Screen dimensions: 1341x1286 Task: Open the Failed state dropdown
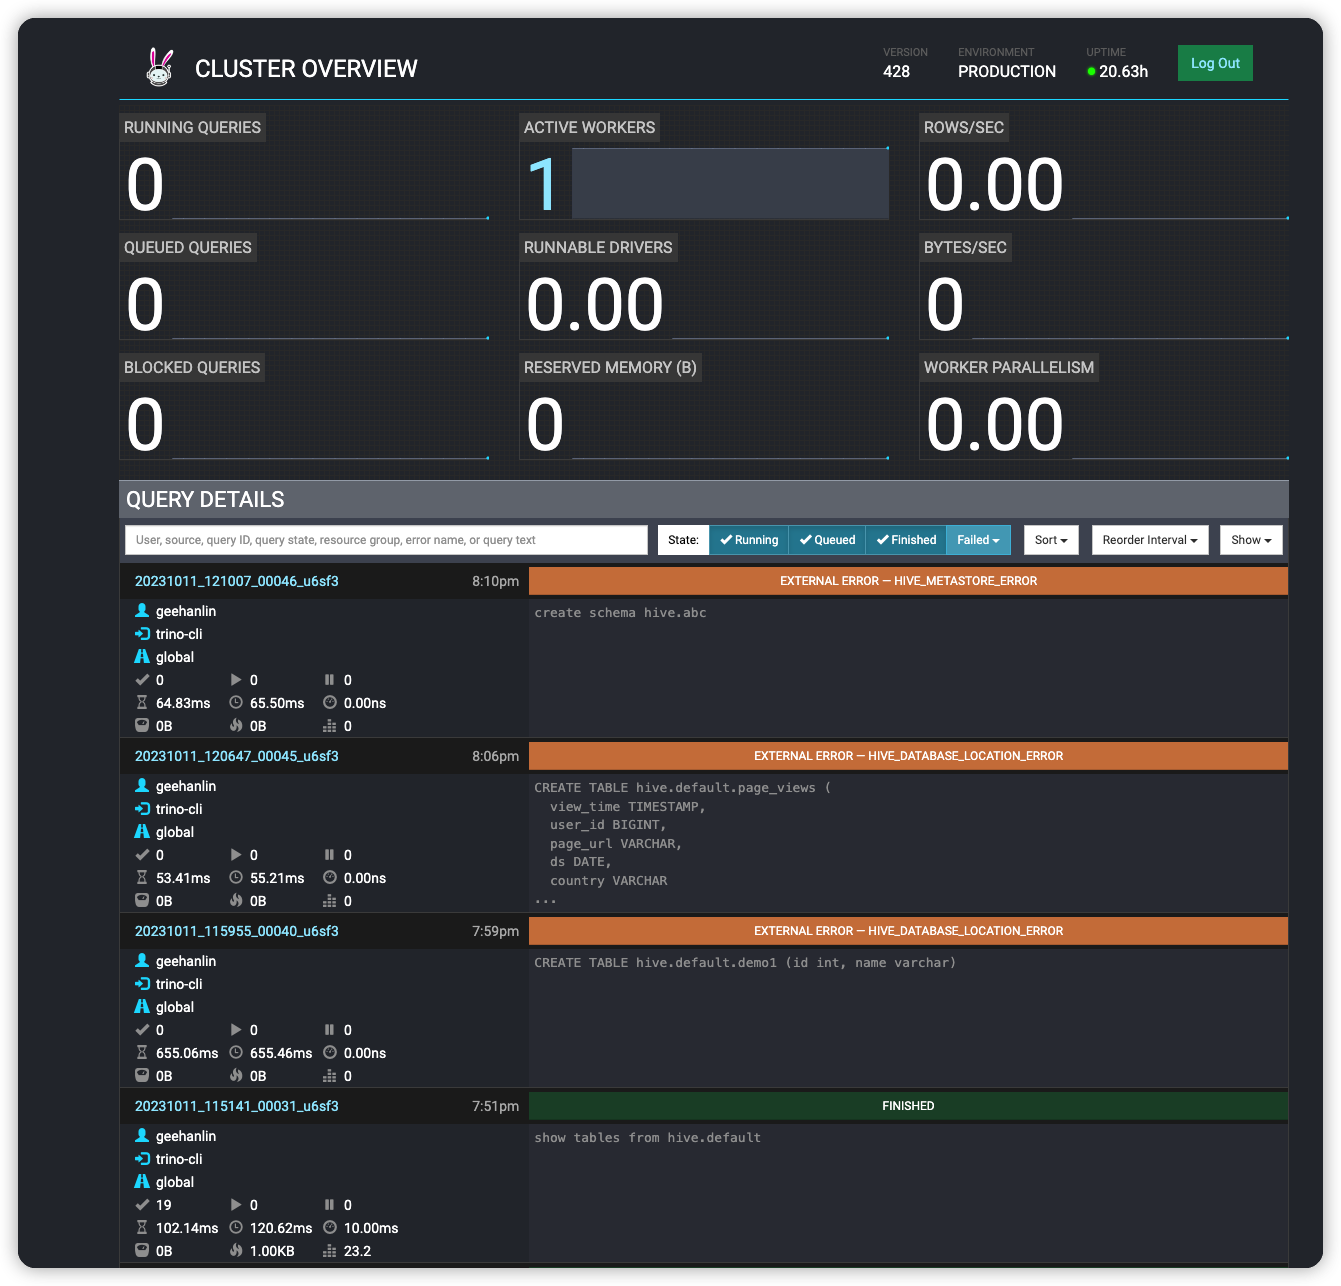[978, 540]
